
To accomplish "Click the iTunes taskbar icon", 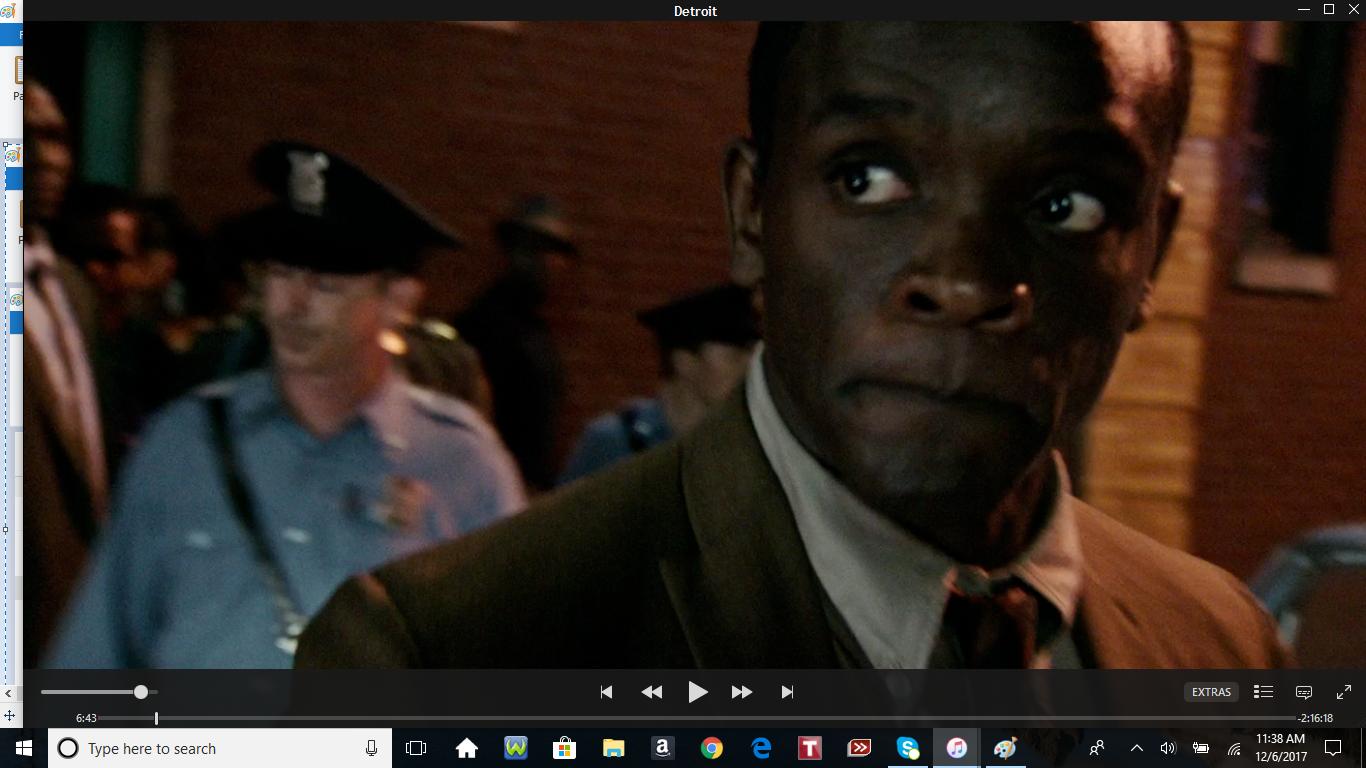I will point(956,748).
